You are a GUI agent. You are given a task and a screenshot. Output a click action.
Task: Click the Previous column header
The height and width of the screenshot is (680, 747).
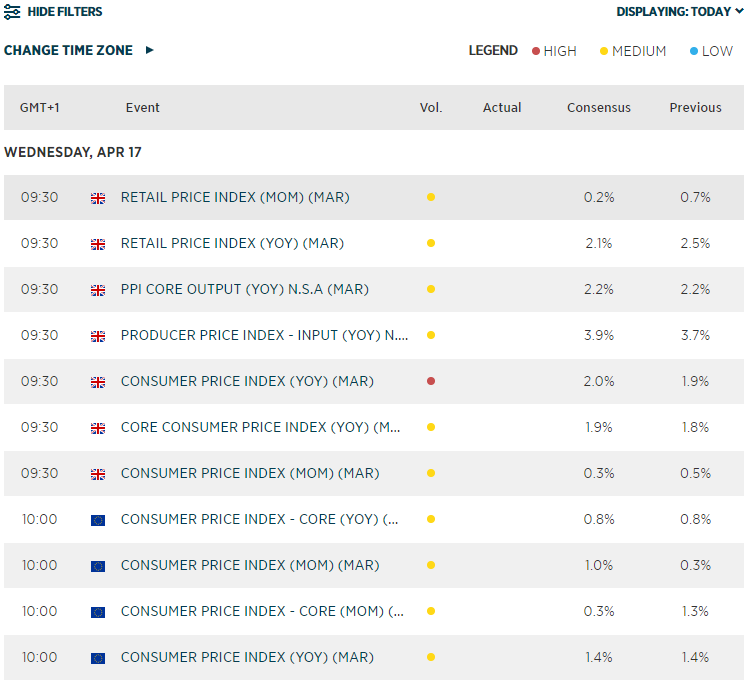point(695,108)
